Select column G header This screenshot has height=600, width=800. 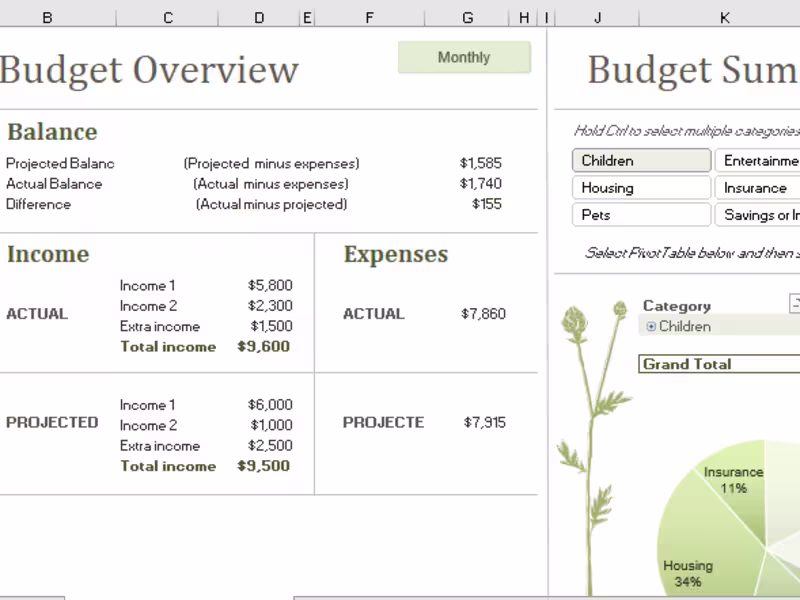[x=467, y=17]
